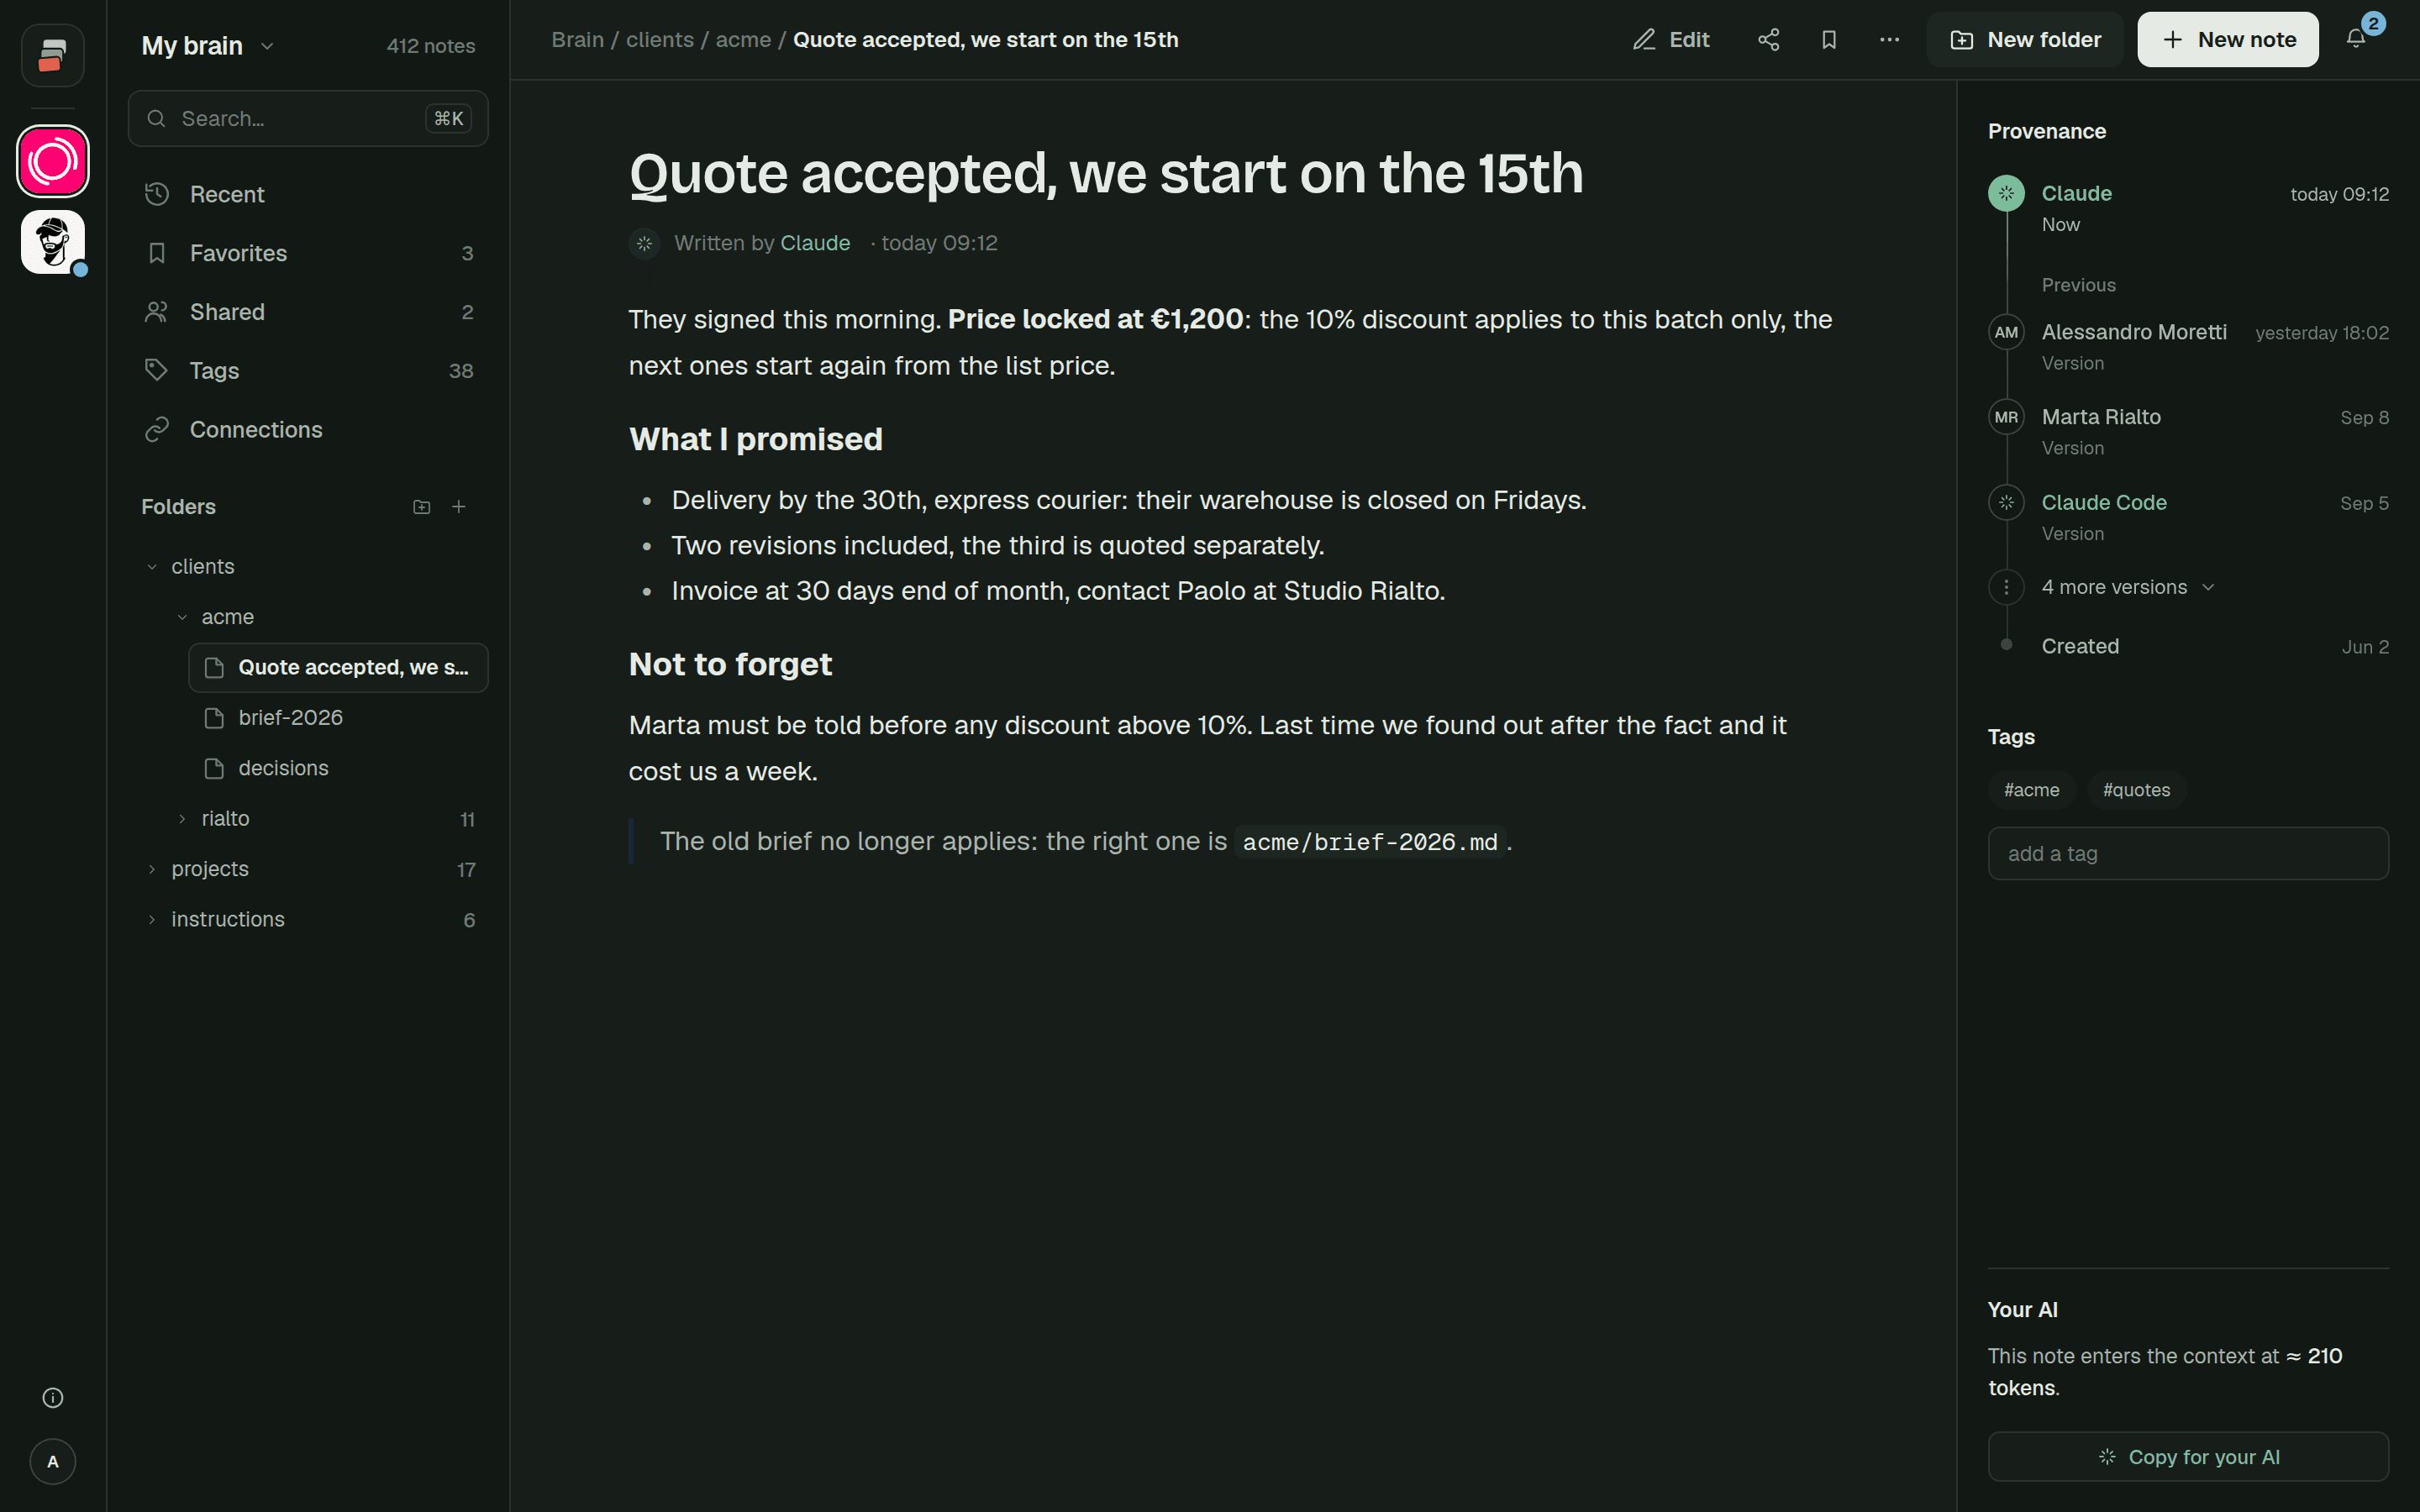Open the three-dots more options menu
2420x1512 pixels.
tap(1888, 40)
